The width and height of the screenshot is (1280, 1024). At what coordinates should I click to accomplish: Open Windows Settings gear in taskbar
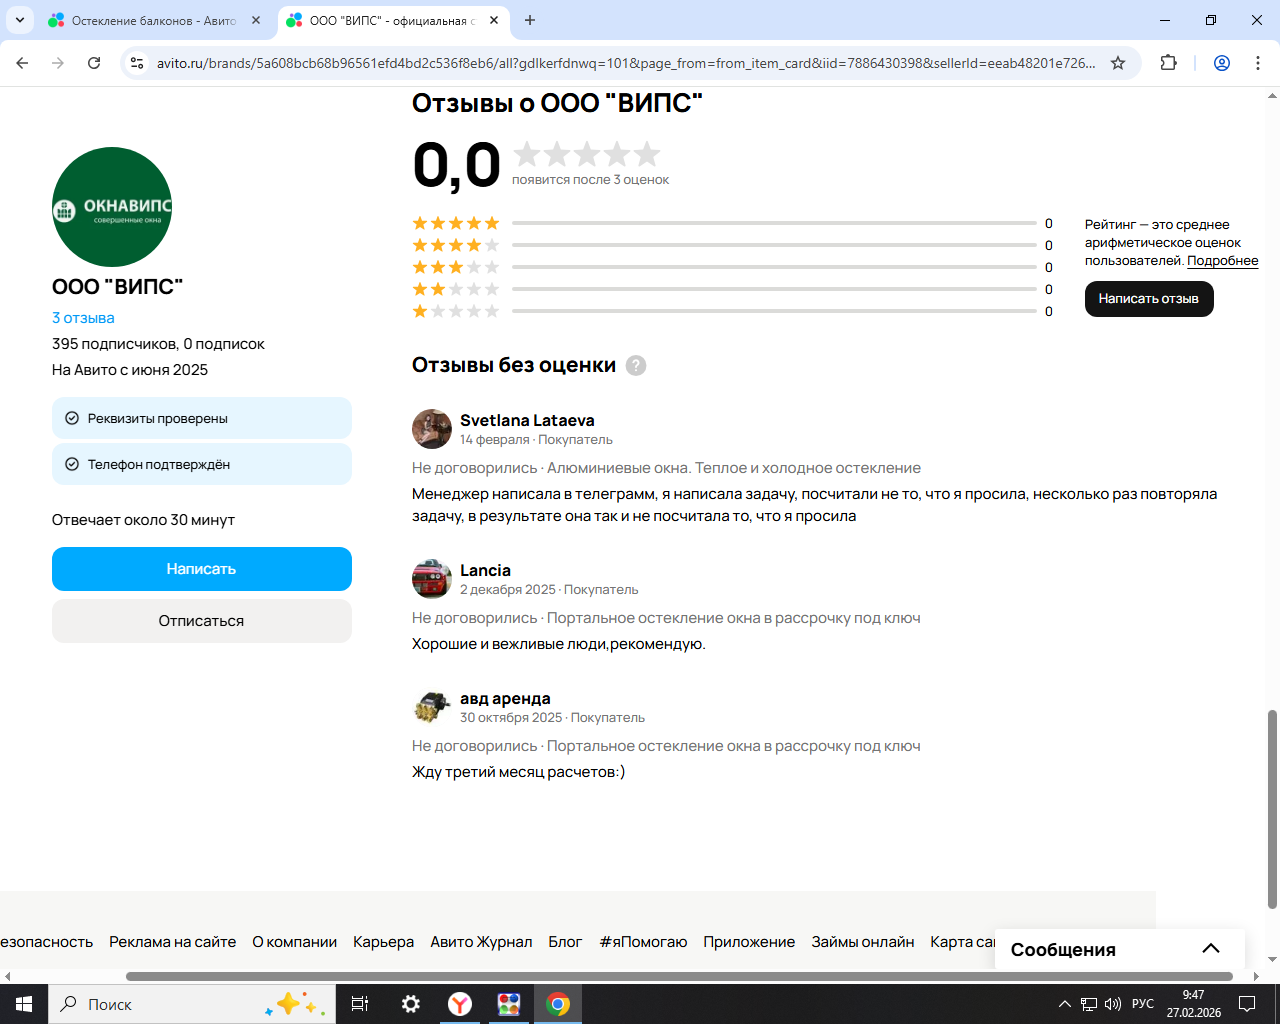pos(411,1004)
